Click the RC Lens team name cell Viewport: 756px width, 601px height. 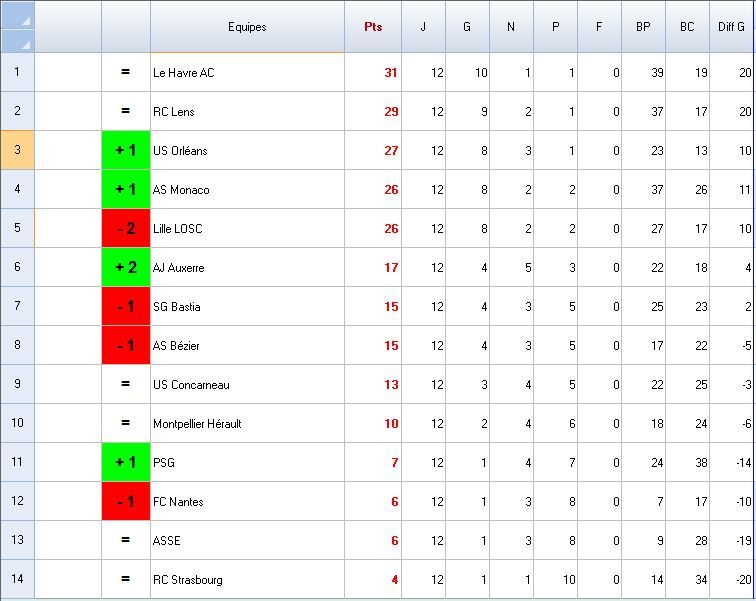click(247, 112)
